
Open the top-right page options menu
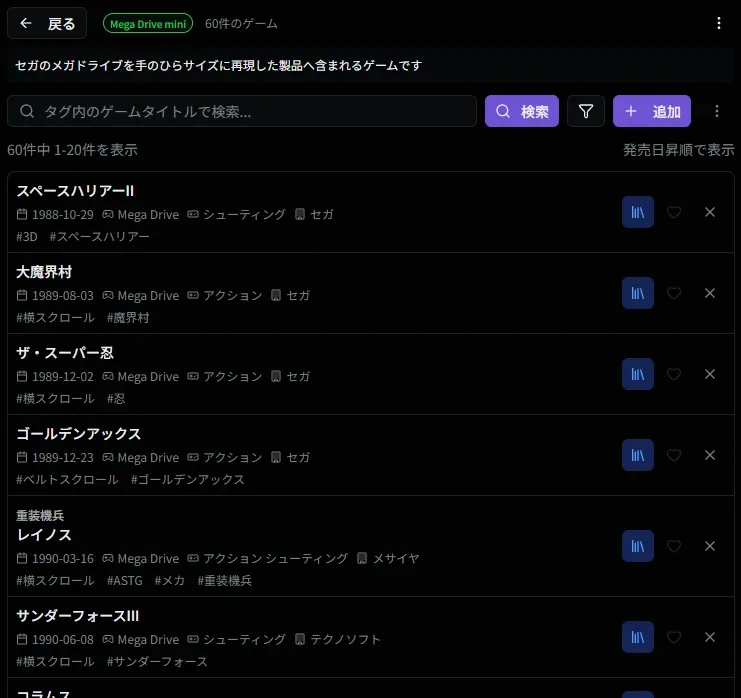click(719, 23)
